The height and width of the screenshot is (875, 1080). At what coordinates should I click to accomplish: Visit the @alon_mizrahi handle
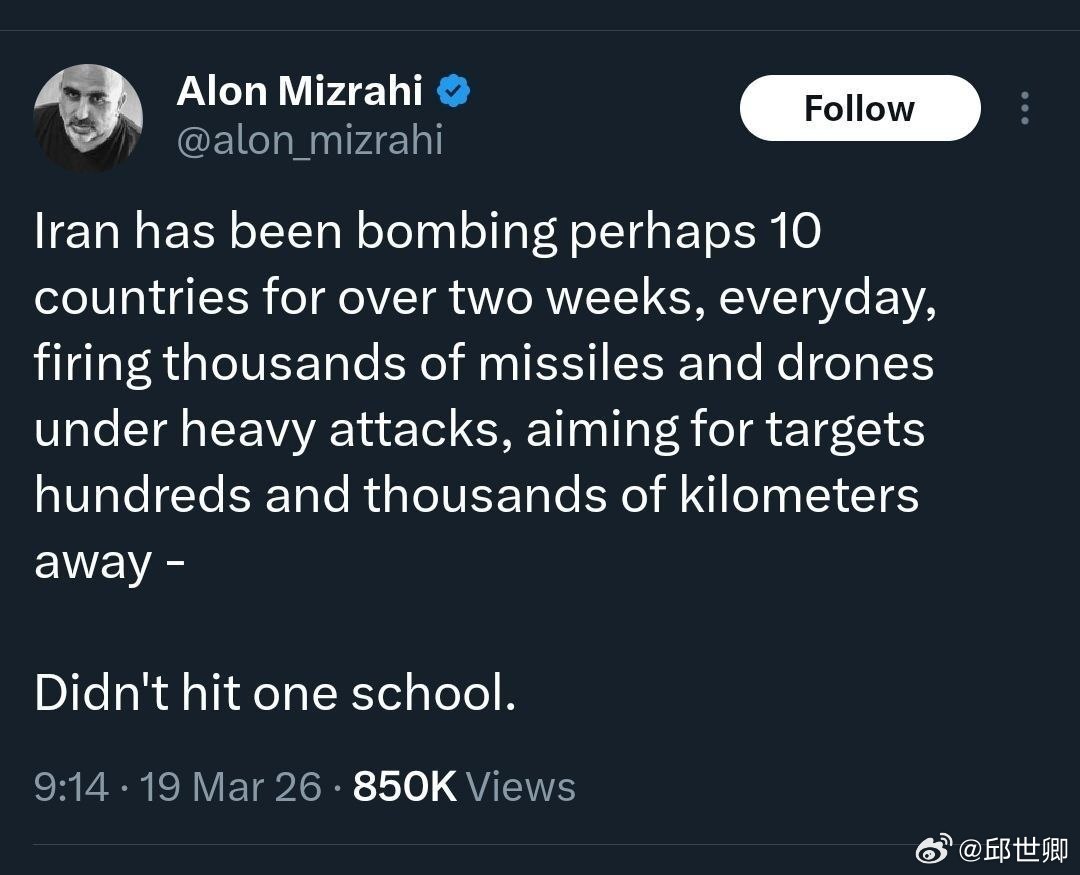pyautogui.click(x=309, y=140)
